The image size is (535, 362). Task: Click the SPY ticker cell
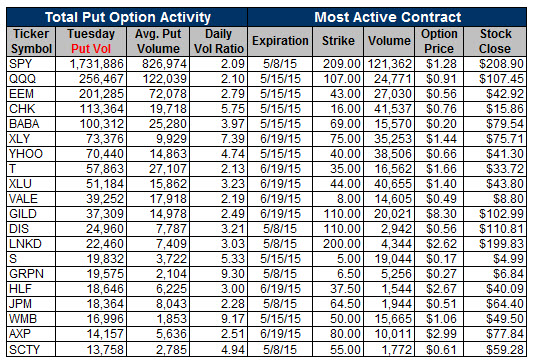click(x=31, y=64)
